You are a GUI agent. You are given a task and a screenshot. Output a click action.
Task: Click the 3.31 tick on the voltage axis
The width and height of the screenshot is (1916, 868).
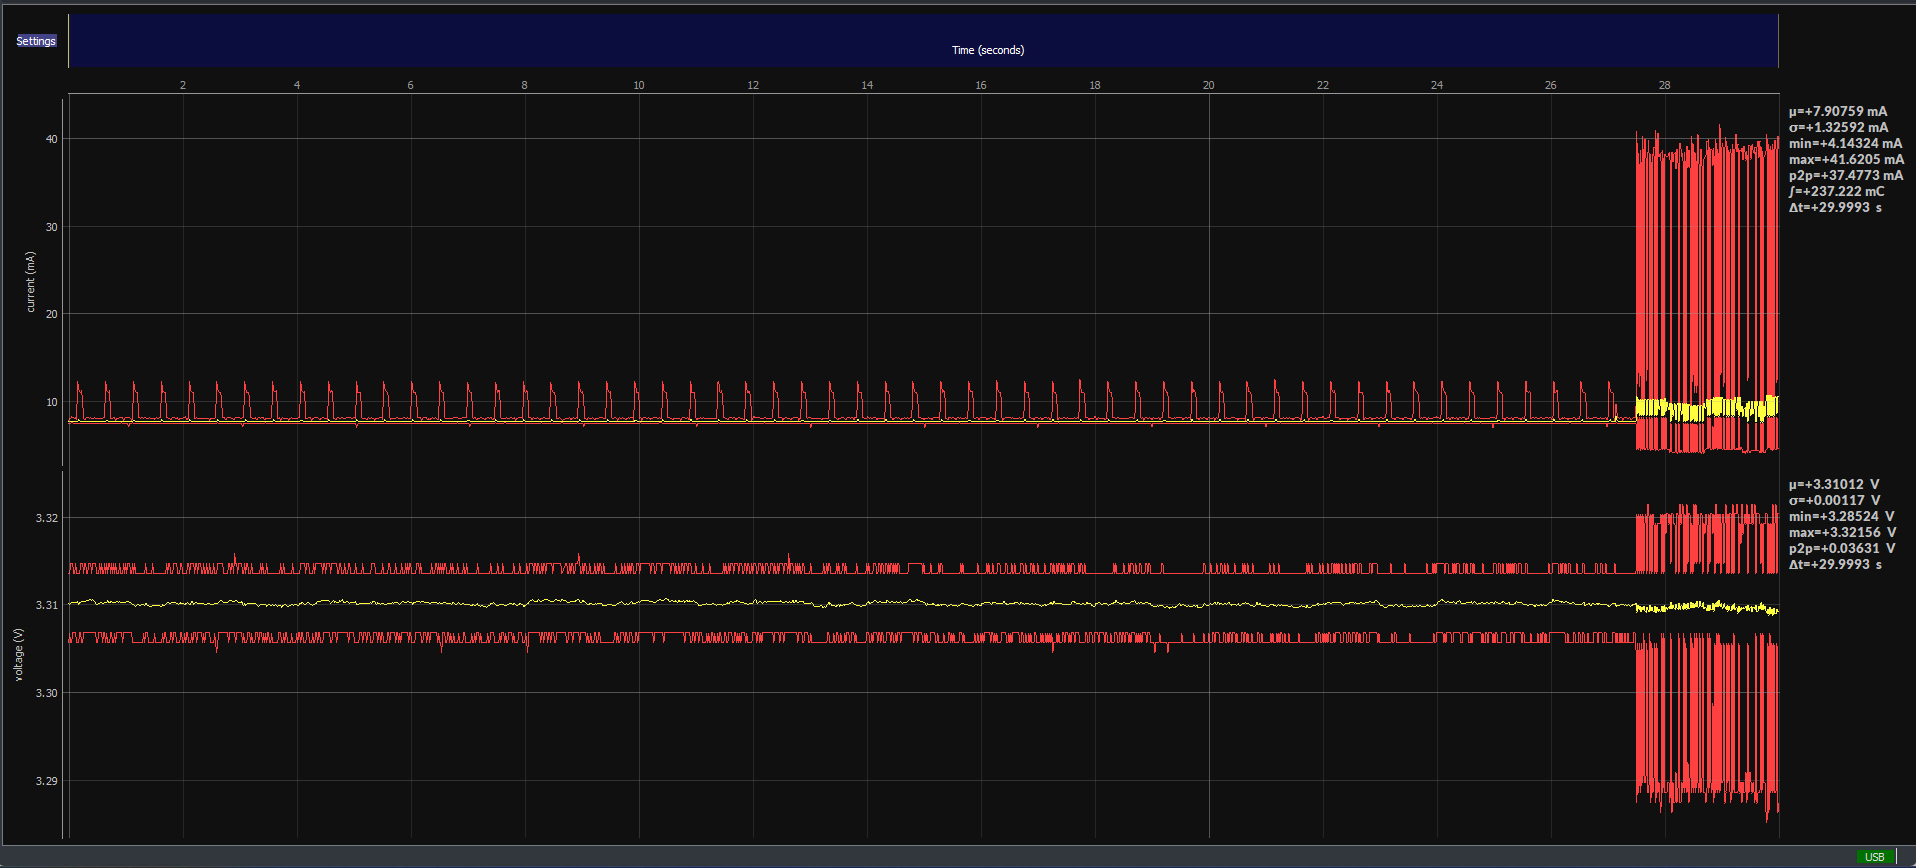click(47, 605)
